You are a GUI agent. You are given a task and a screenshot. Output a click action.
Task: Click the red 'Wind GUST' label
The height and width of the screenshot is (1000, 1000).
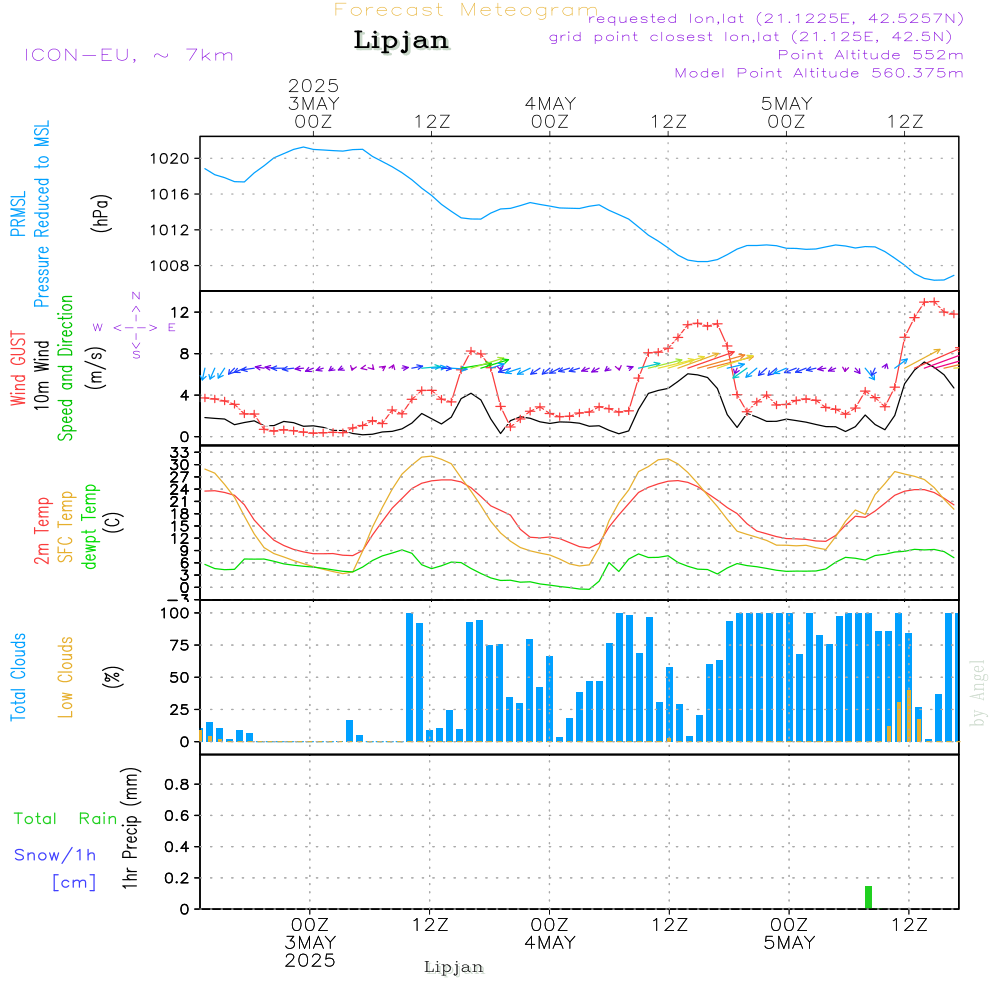18,369
